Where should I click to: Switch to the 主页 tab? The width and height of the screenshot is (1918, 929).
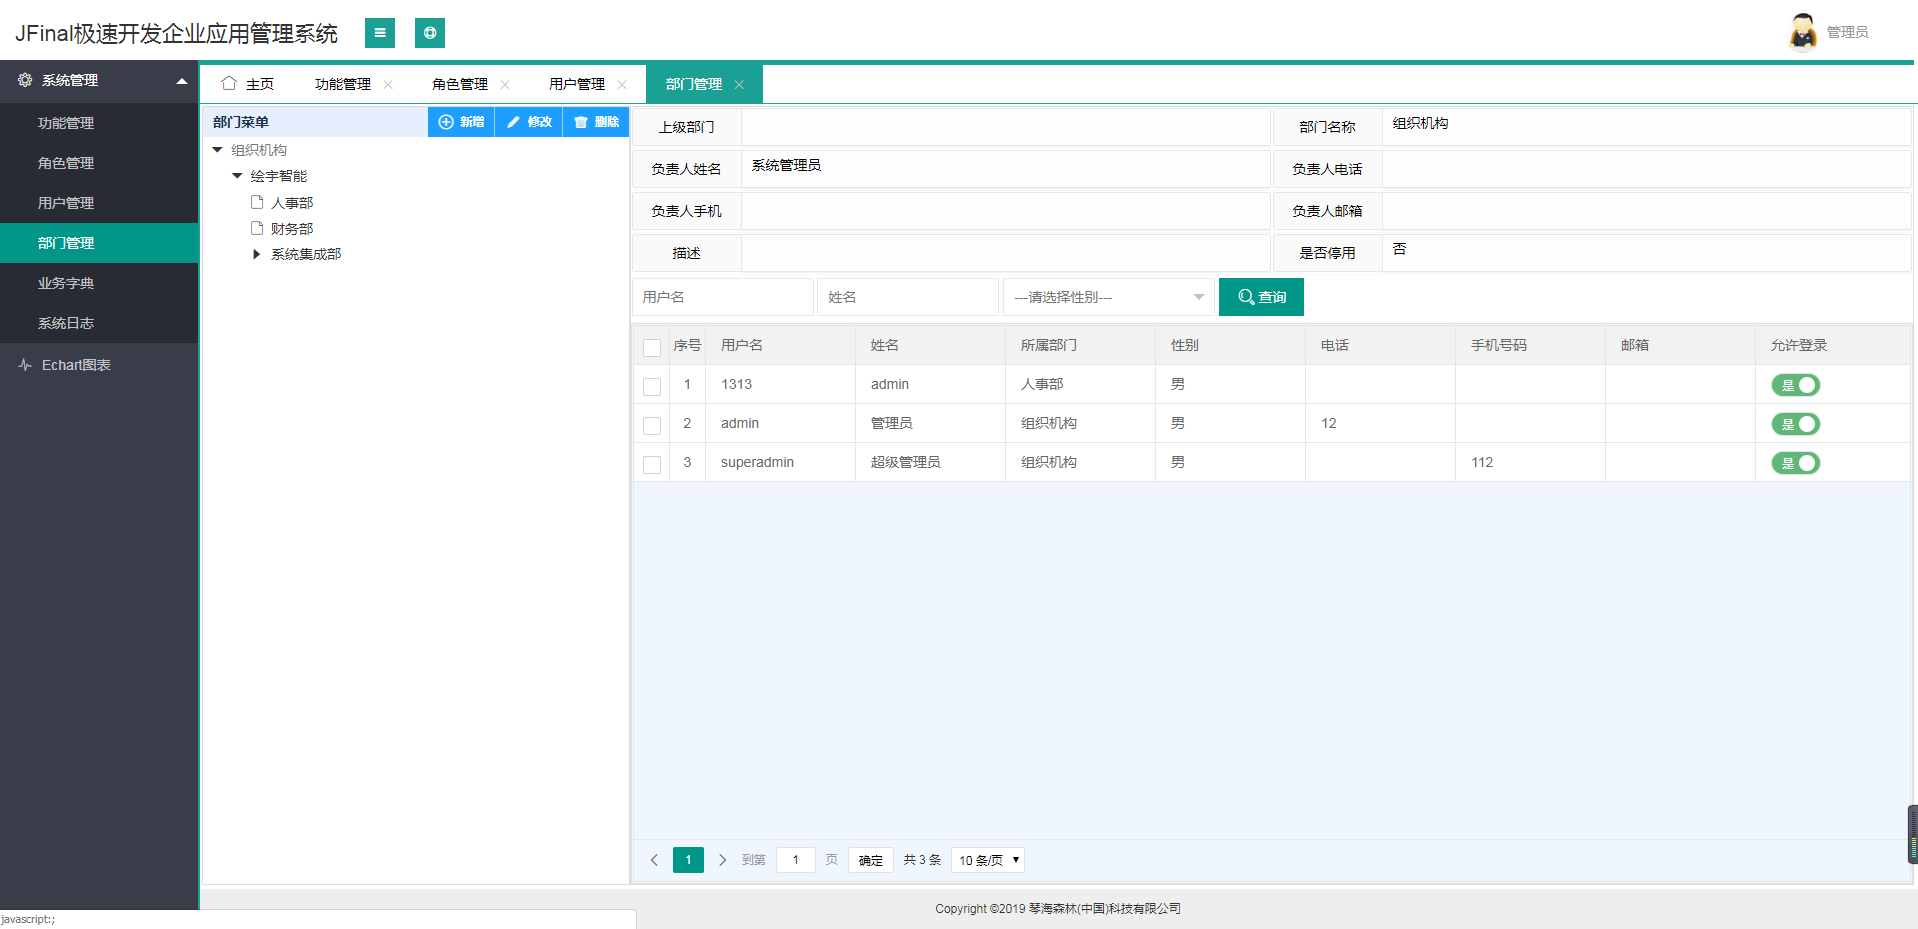click(247, 84)
